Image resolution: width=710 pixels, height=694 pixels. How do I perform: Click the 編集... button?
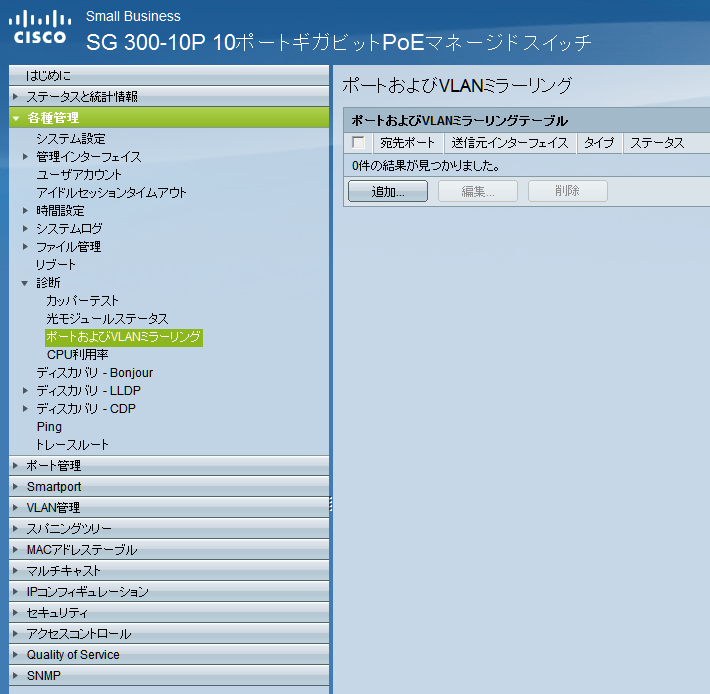pyautogui.click(x=478, y=191)
